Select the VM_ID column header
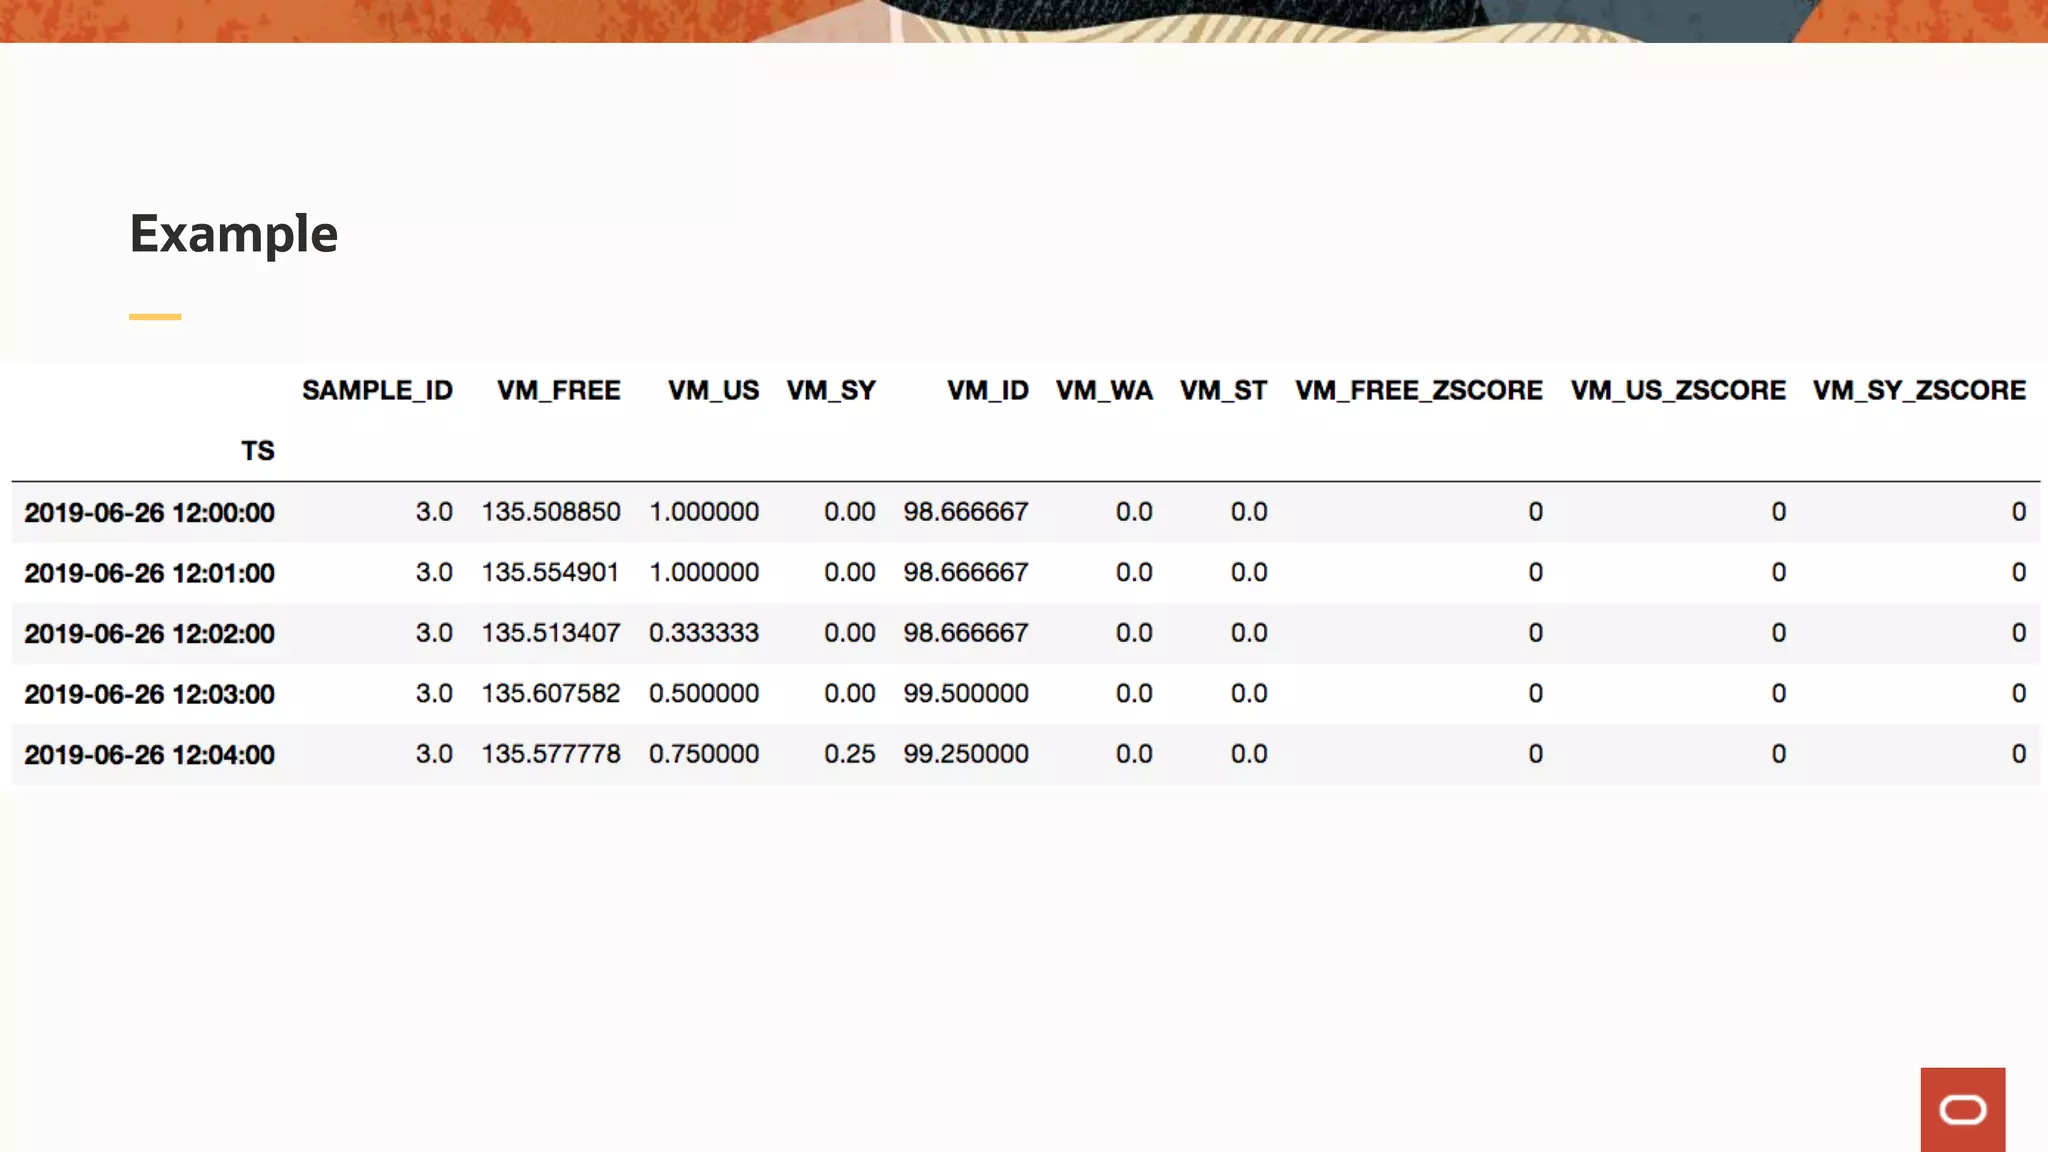The width and height of the screenshot is (2048, 1152). point(987,390)
